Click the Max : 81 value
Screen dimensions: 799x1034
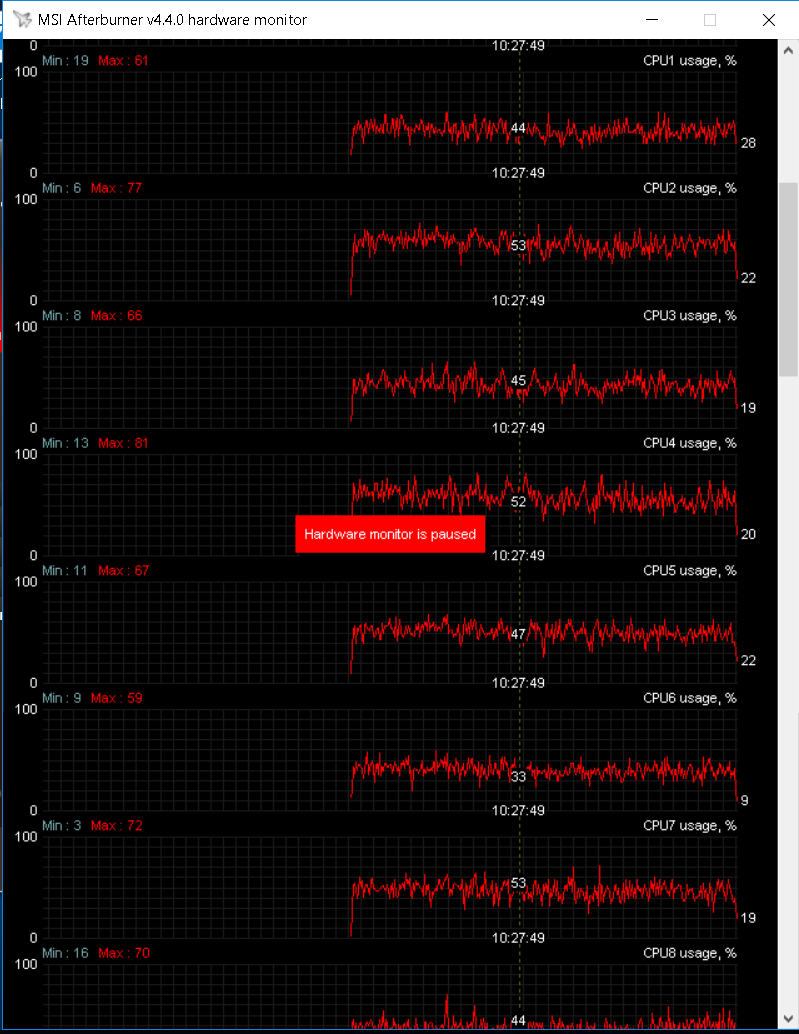click(123, 443)
